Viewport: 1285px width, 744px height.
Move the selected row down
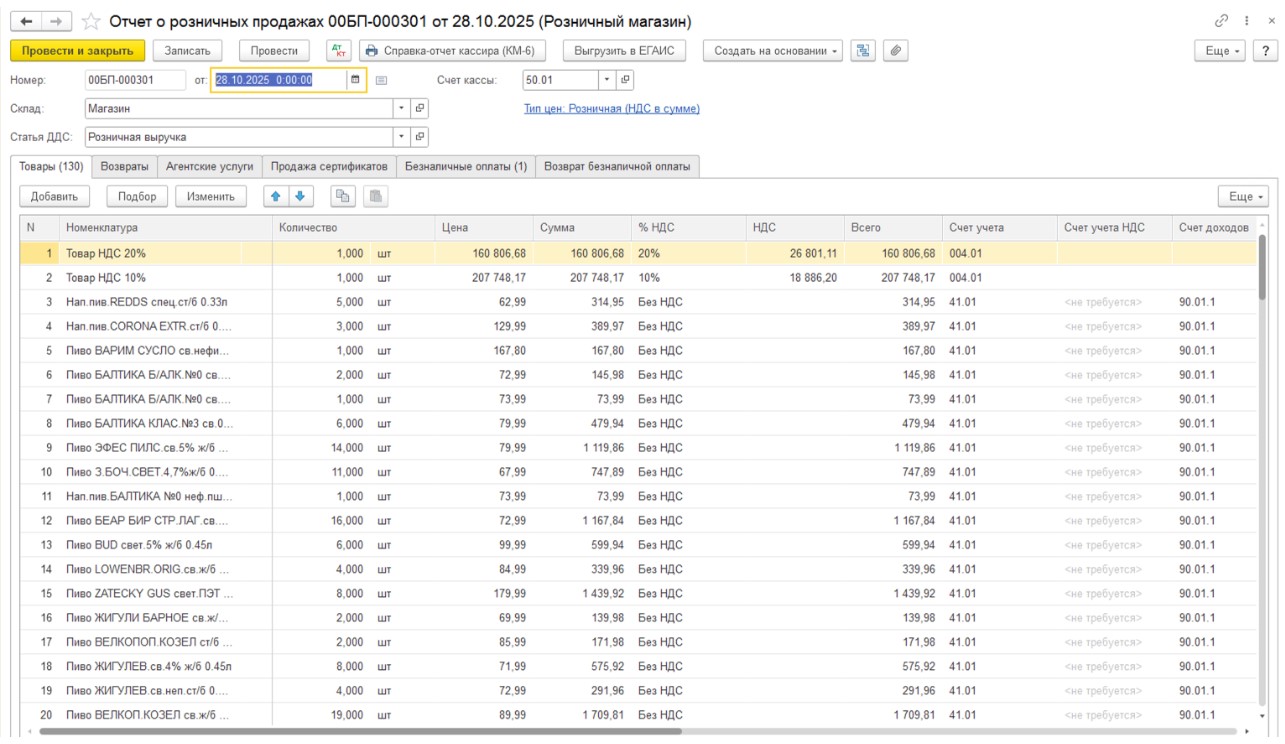coord(299,196)
